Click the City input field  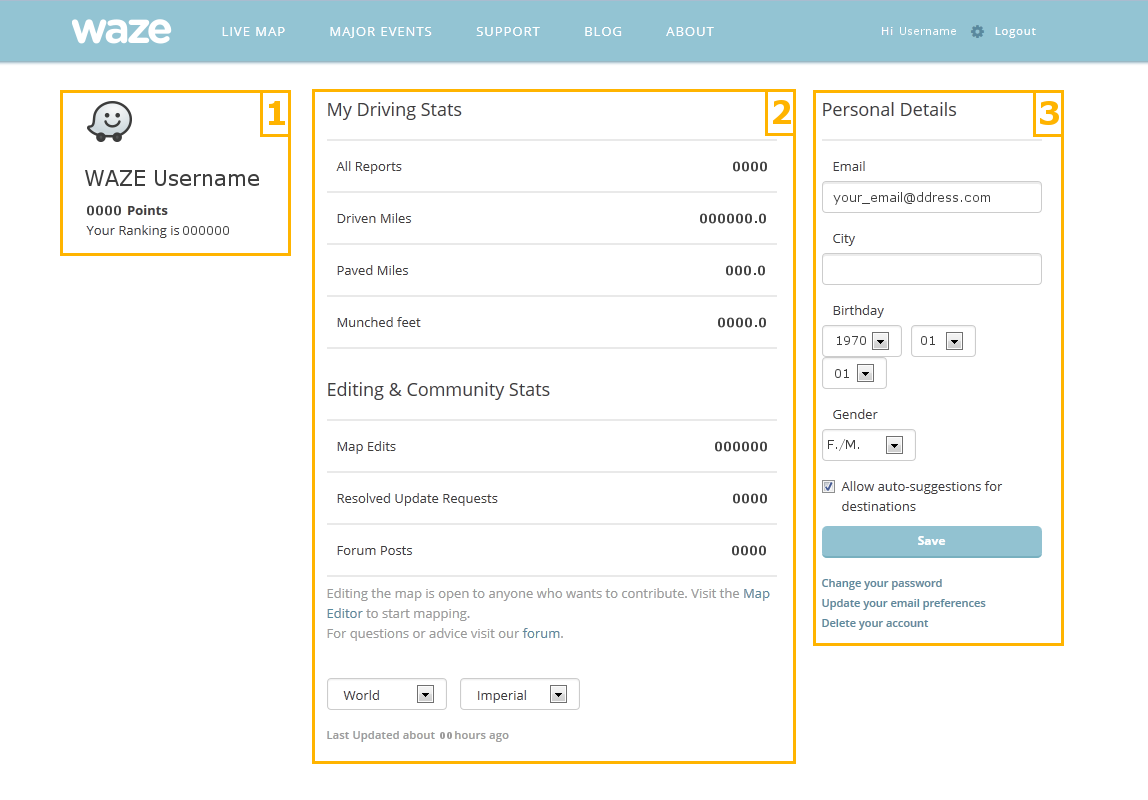pos(931,269)
